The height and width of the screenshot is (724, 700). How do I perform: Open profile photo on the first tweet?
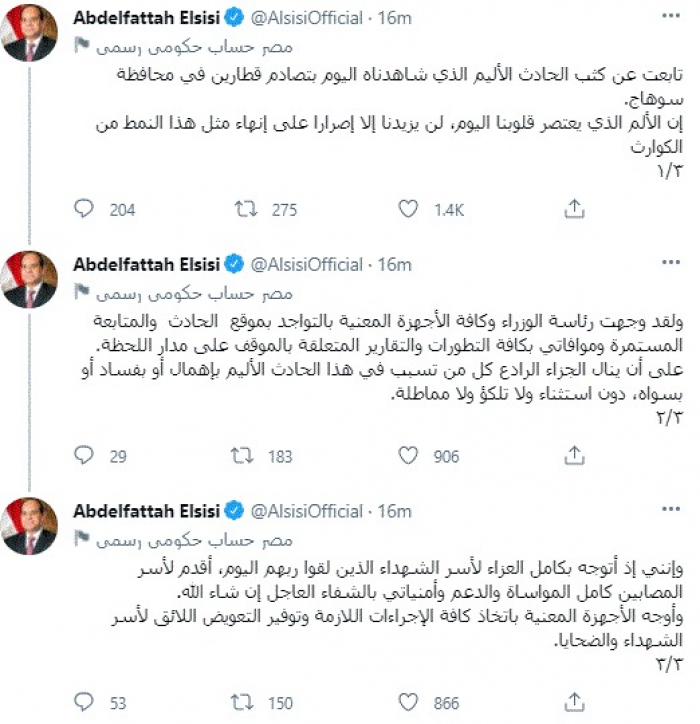point(32,34)
